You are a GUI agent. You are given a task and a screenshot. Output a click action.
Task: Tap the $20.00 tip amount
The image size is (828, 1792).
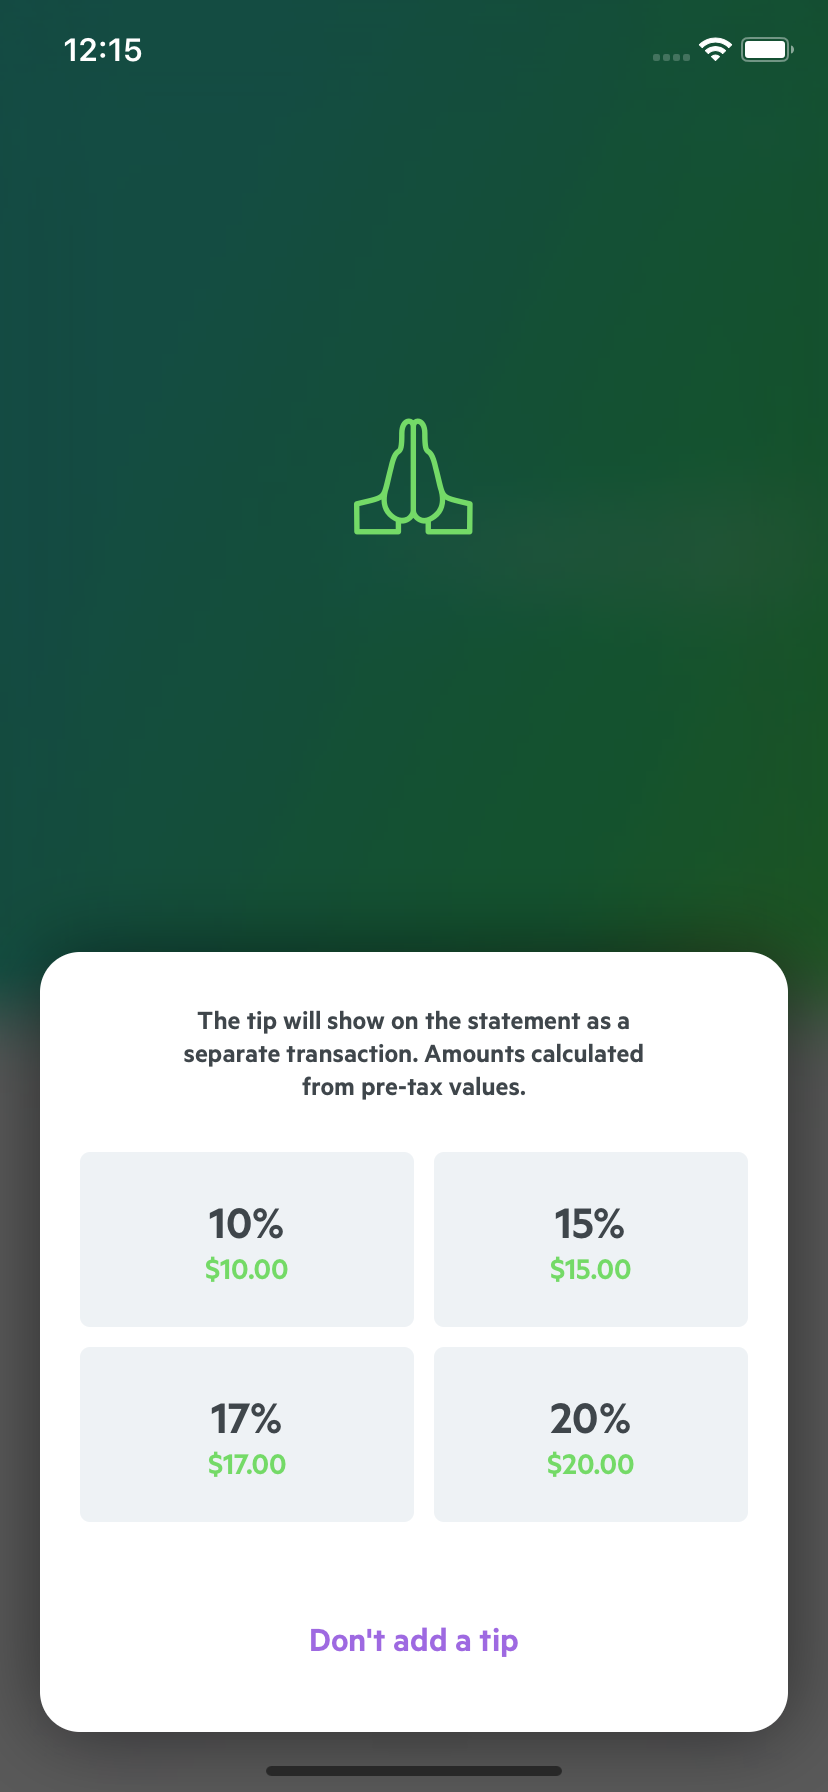coord(591,1464)
